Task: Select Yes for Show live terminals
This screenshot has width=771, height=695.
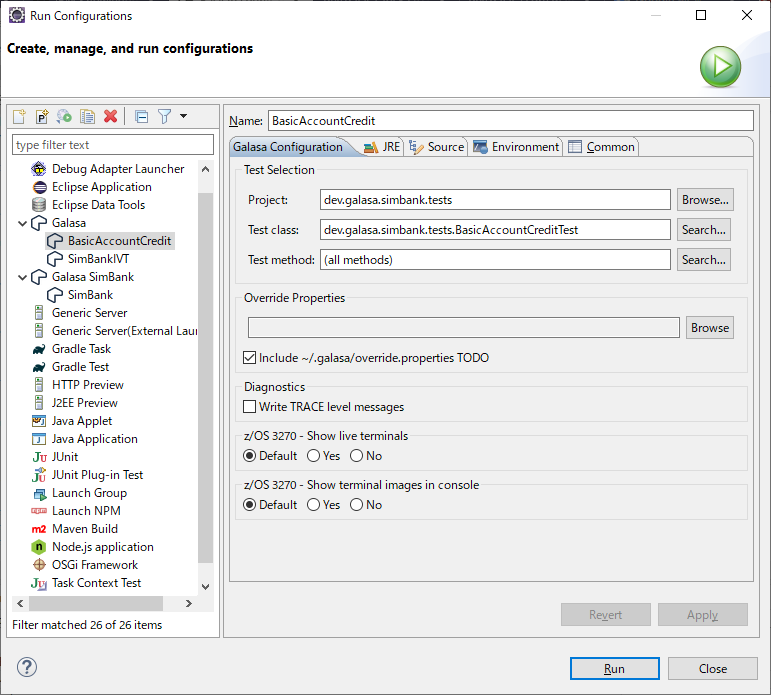Action: [313, 456]
